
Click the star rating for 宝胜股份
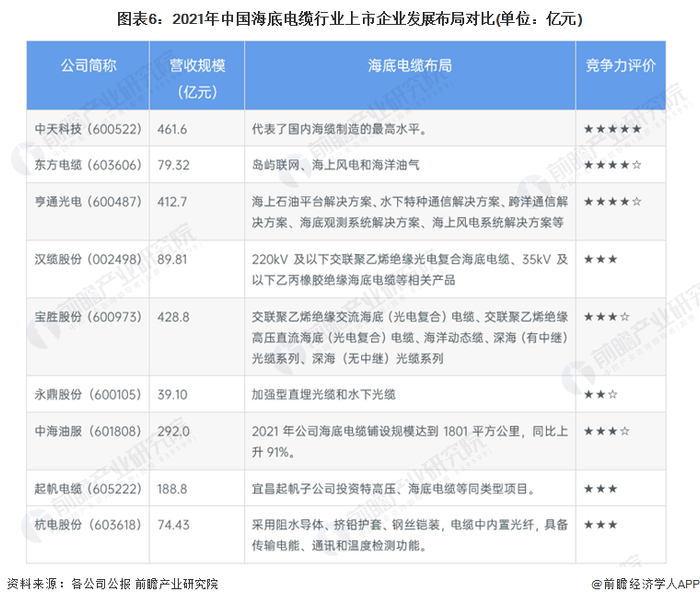[607, 317]
